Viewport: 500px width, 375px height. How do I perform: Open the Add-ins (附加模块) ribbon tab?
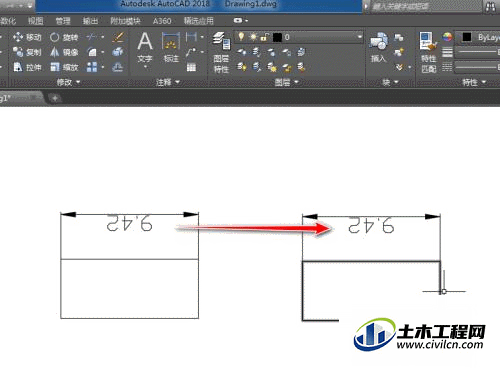click(x=125, y=21)
